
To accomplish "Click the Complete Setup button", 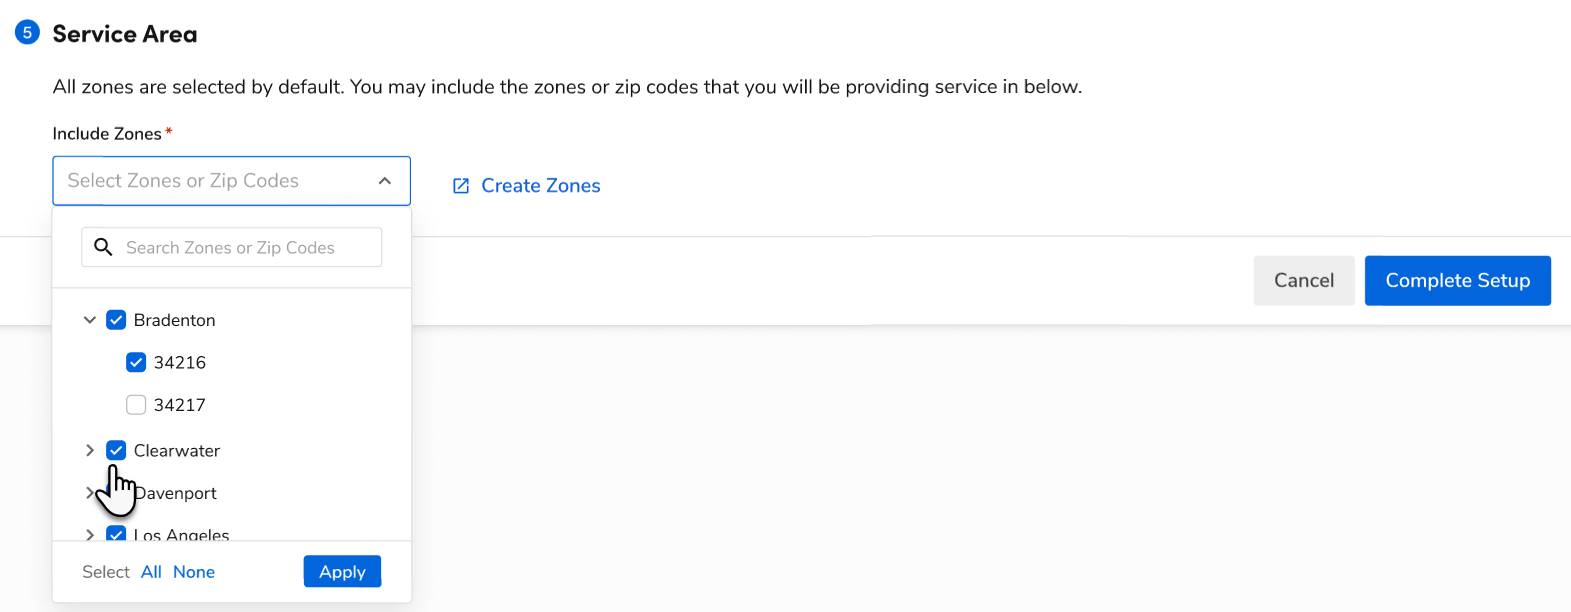I will click(x=1457, y=280).
